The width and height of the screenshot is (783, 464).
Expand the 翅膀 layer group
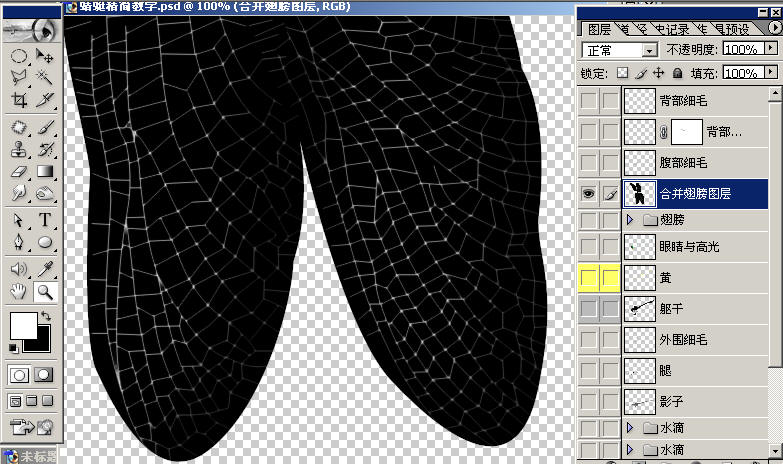click(630, 219)
